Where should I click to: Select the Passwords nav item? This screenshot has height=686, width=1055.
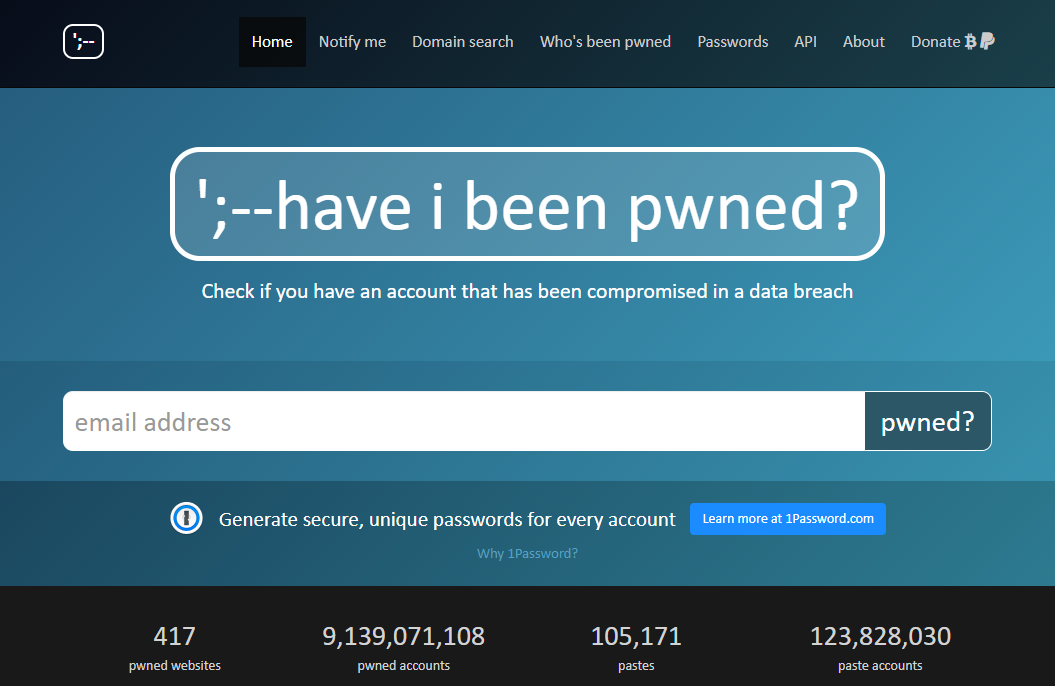[733, 42]
